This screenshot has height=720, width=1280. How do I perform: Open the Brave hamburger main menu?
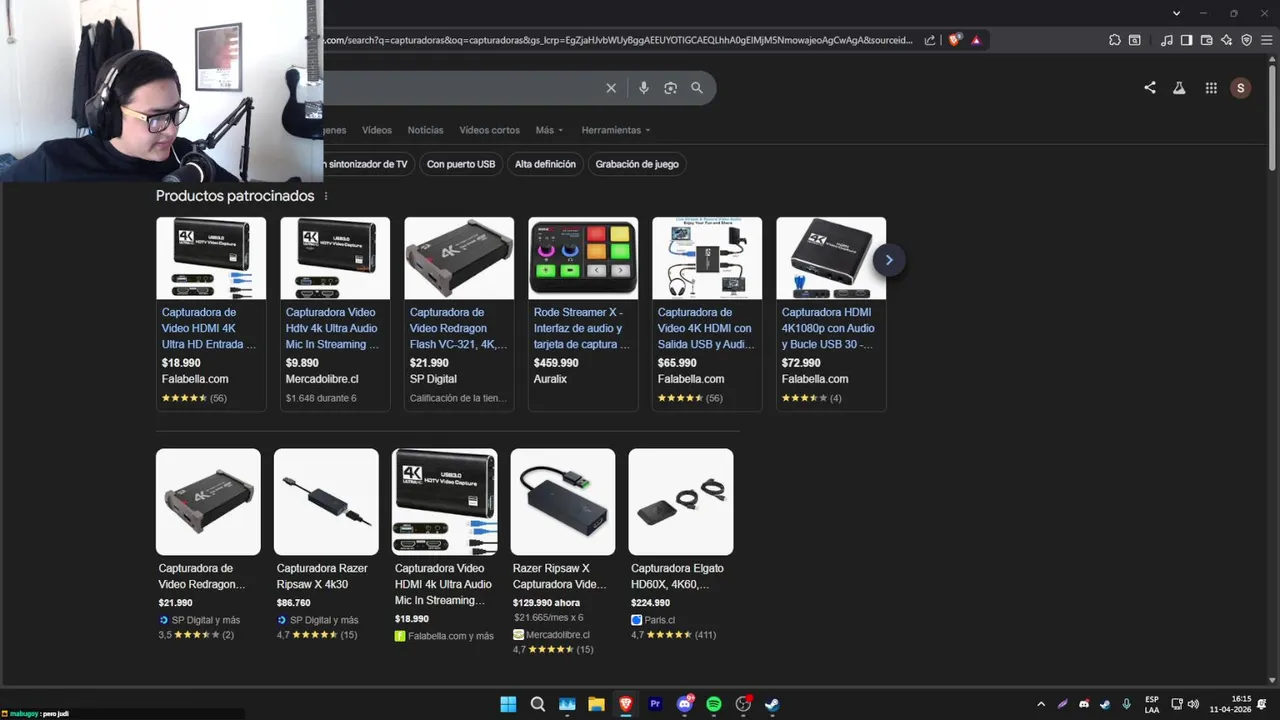(x=1266, y=40)
